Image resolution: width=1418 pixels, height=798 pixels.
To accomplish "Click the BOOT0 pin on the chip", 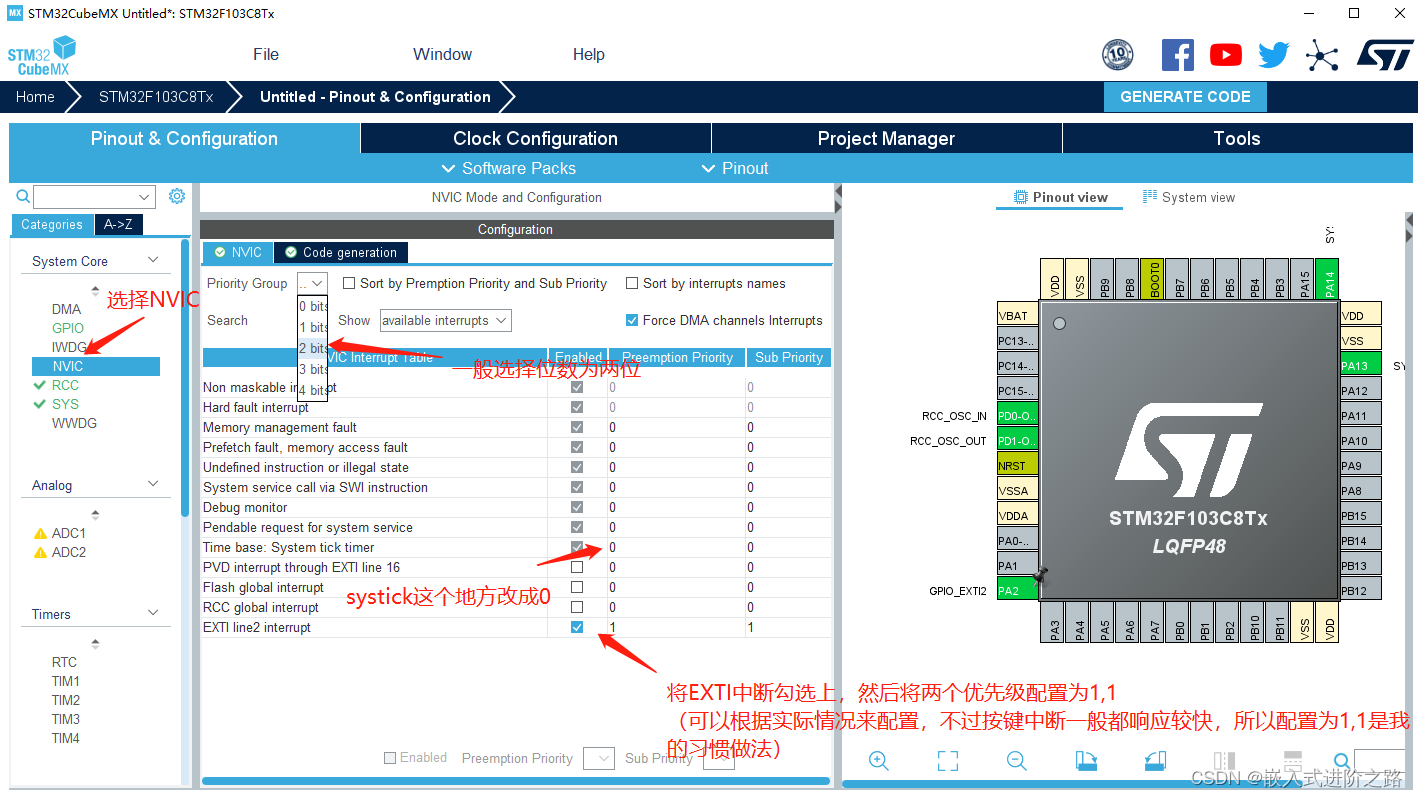I will [1154, 278].
